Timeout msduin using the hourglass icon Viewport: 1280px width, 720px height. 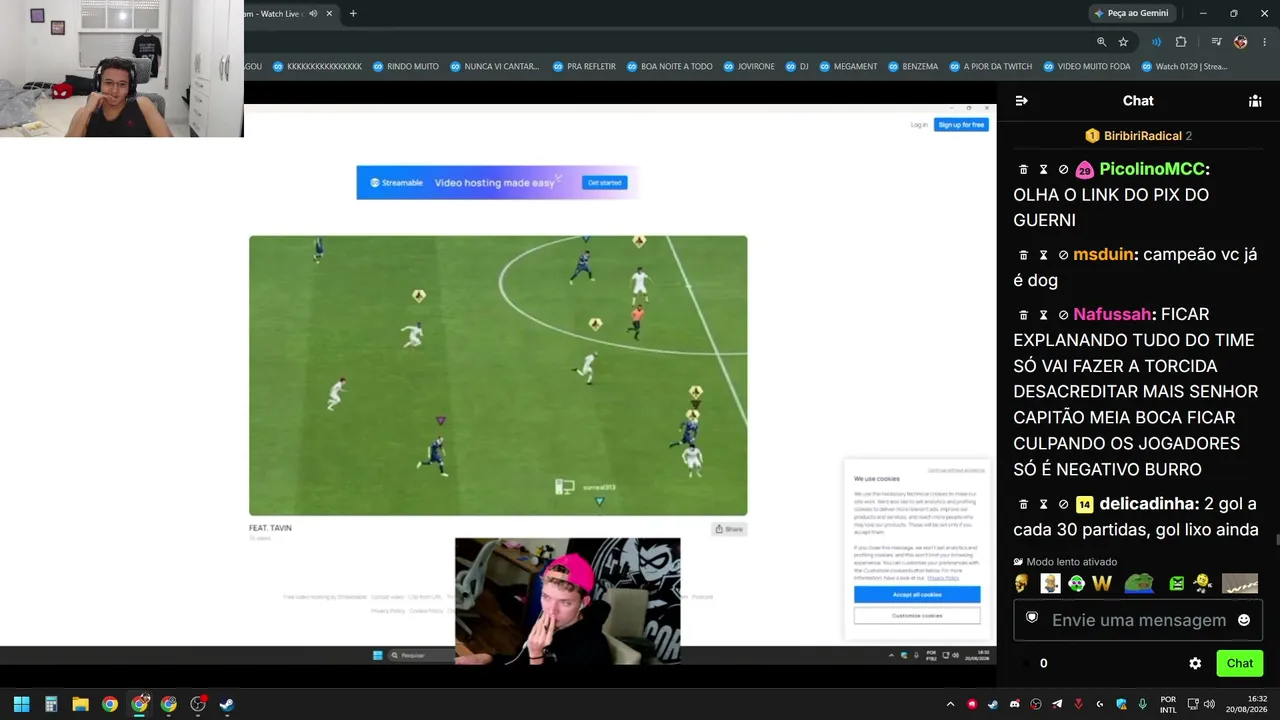(1043, 255)
